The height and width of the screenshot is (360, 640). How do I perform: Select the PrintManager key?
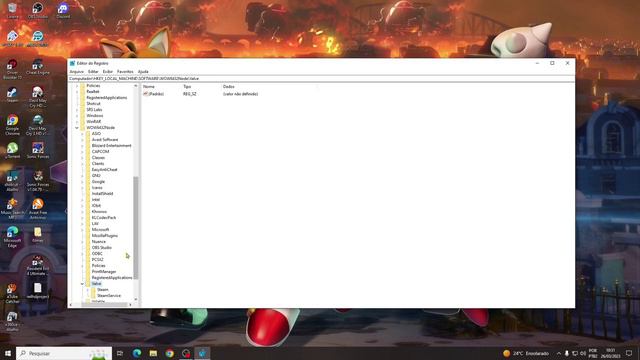tap(104, 271)
